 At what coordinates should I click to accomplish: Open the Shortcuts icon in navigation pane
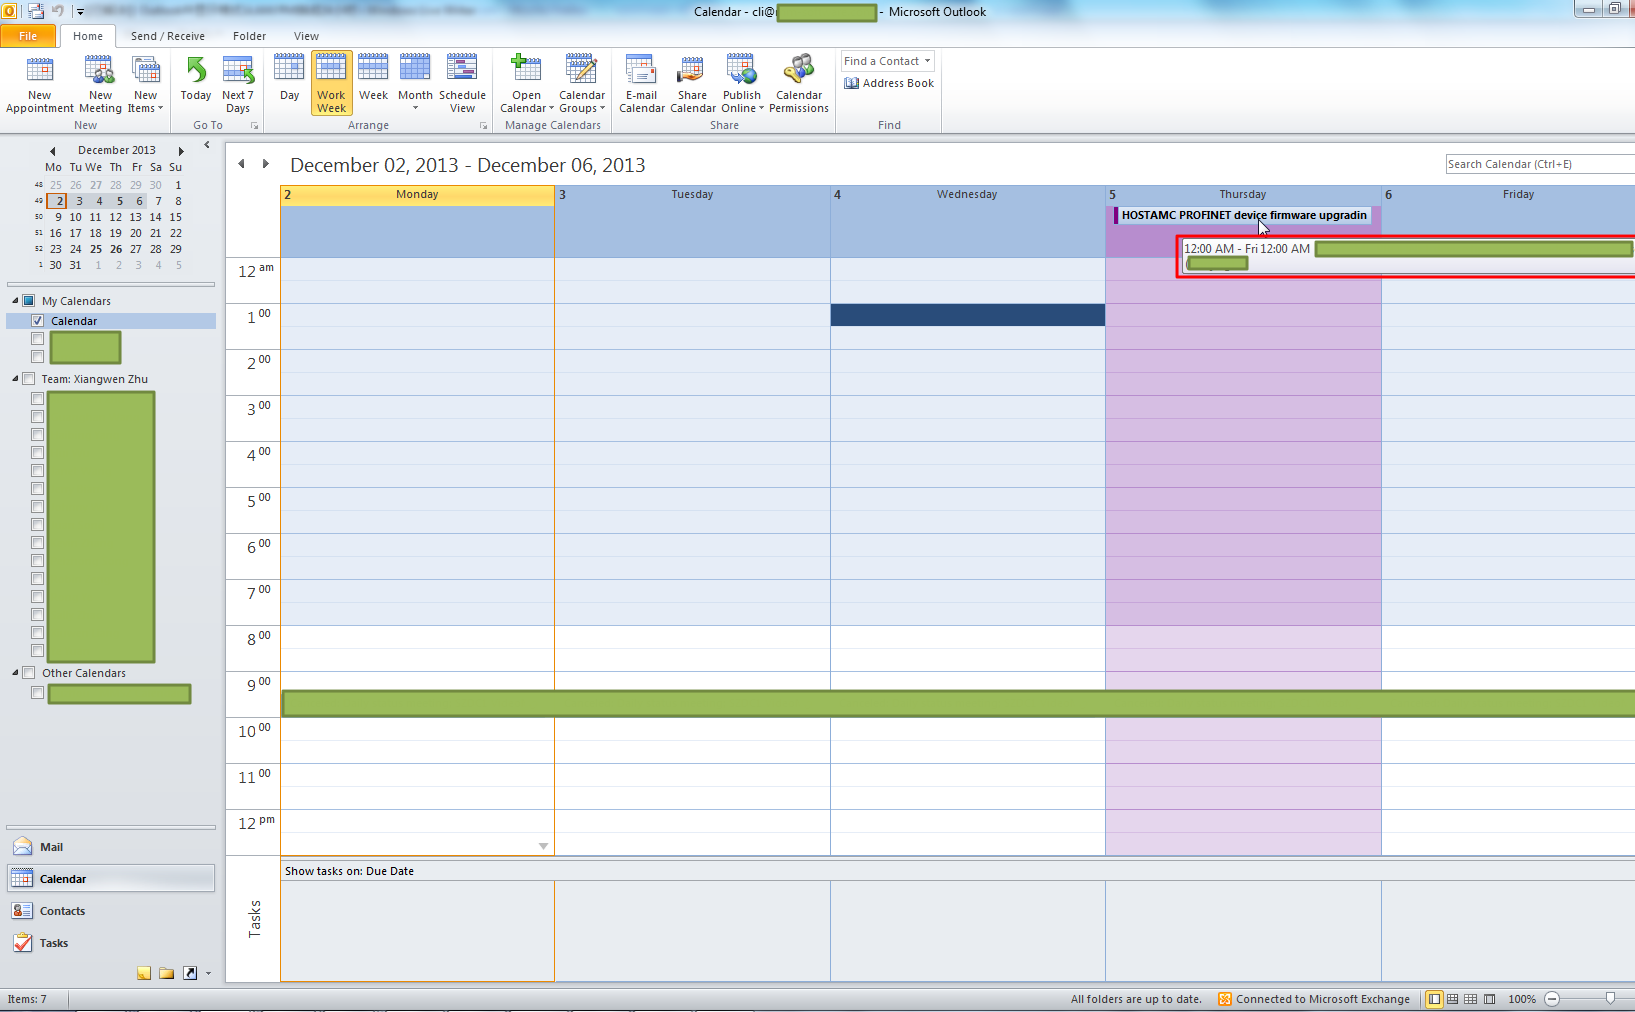(x=189, y=973)
